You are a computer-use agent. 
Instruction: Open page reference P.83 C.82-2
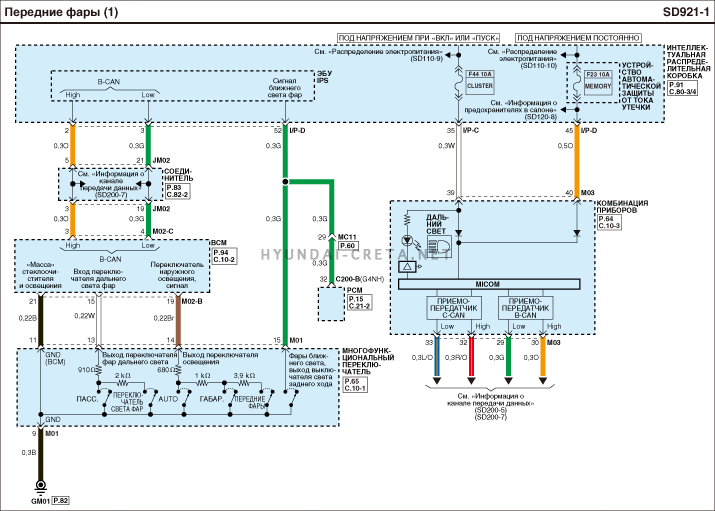(177, 191)
